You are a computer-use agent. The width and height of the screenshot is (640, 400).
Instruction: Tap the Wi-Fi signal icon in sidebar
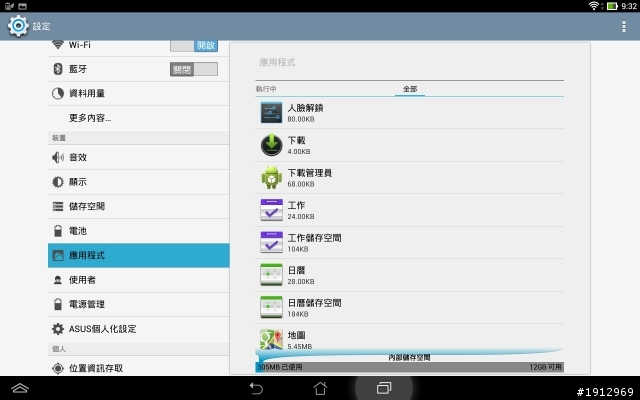click(58, 44)
